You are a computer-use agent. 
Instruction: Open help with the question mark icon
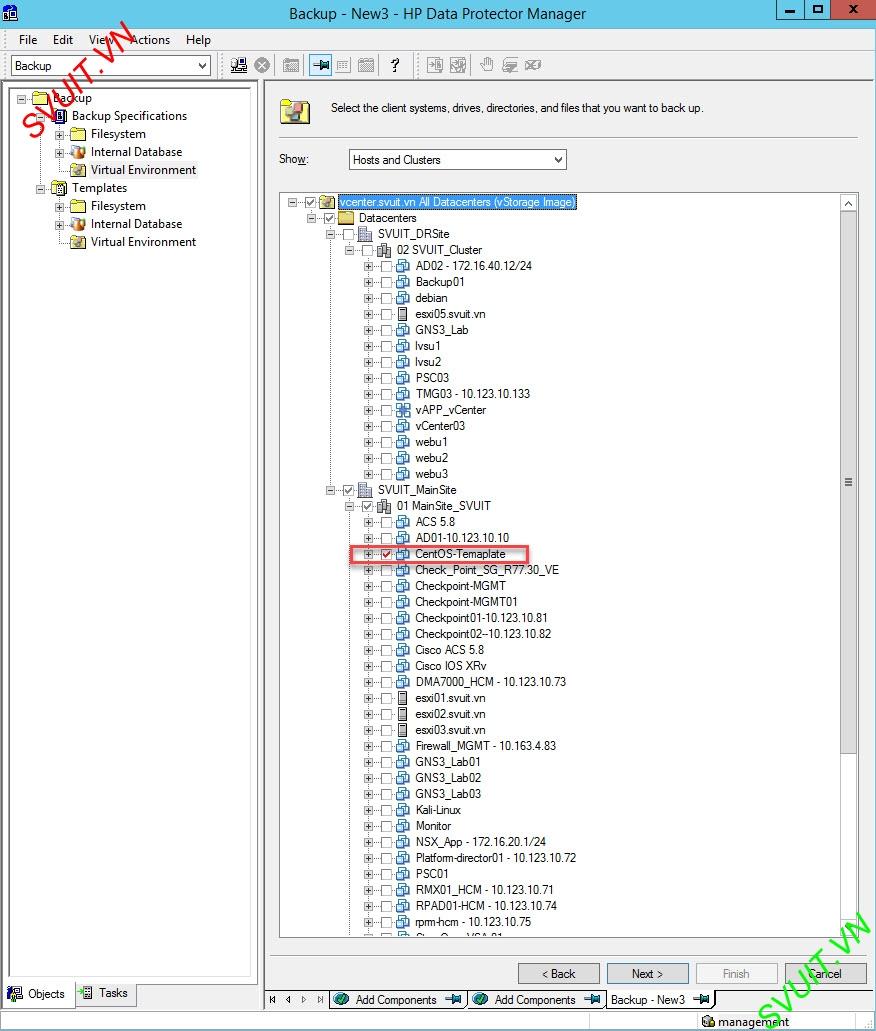pyautogui.click(x=395, y=65)
